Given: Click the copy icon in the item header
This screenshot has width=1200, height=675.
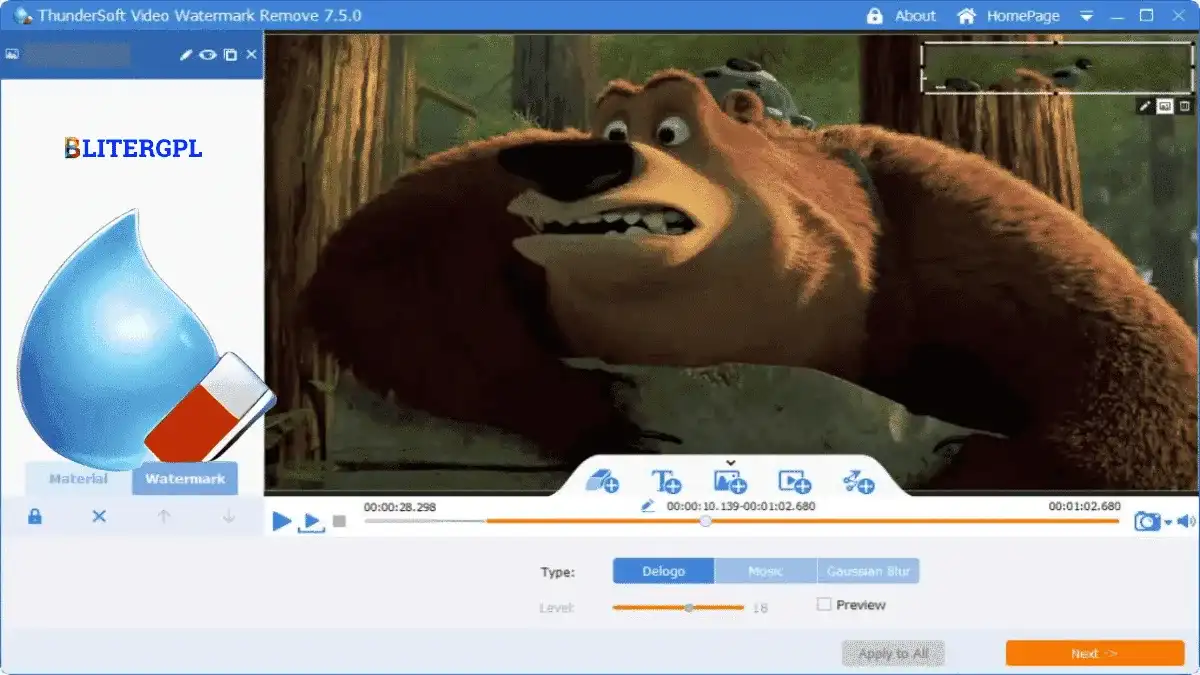Looking at the screenshot, I should (230, 55).
